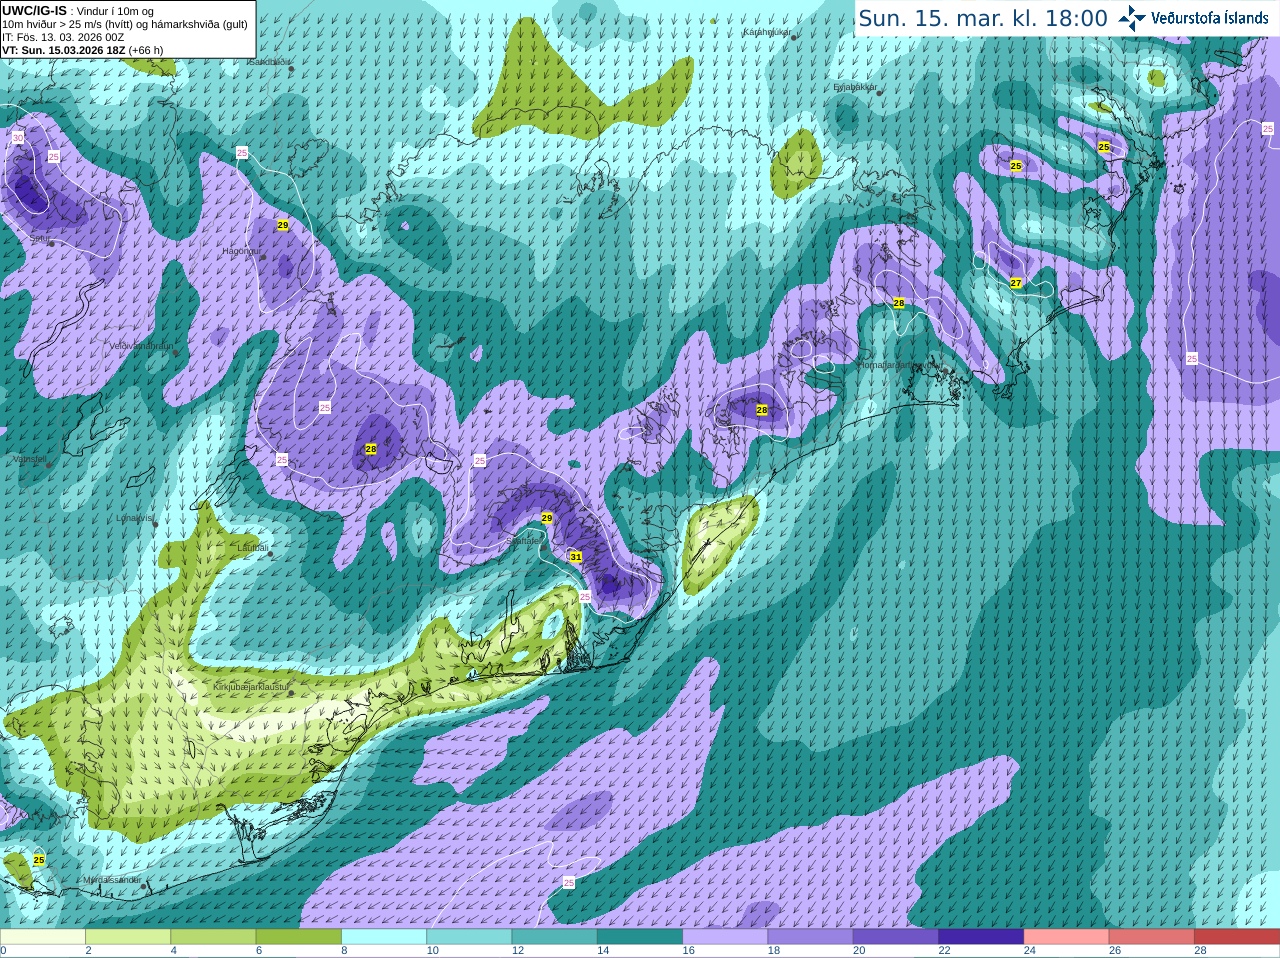
Task: Click the 'IT: Fös. 13. 03. 2026 00Z' line
Action: (63, 37)
